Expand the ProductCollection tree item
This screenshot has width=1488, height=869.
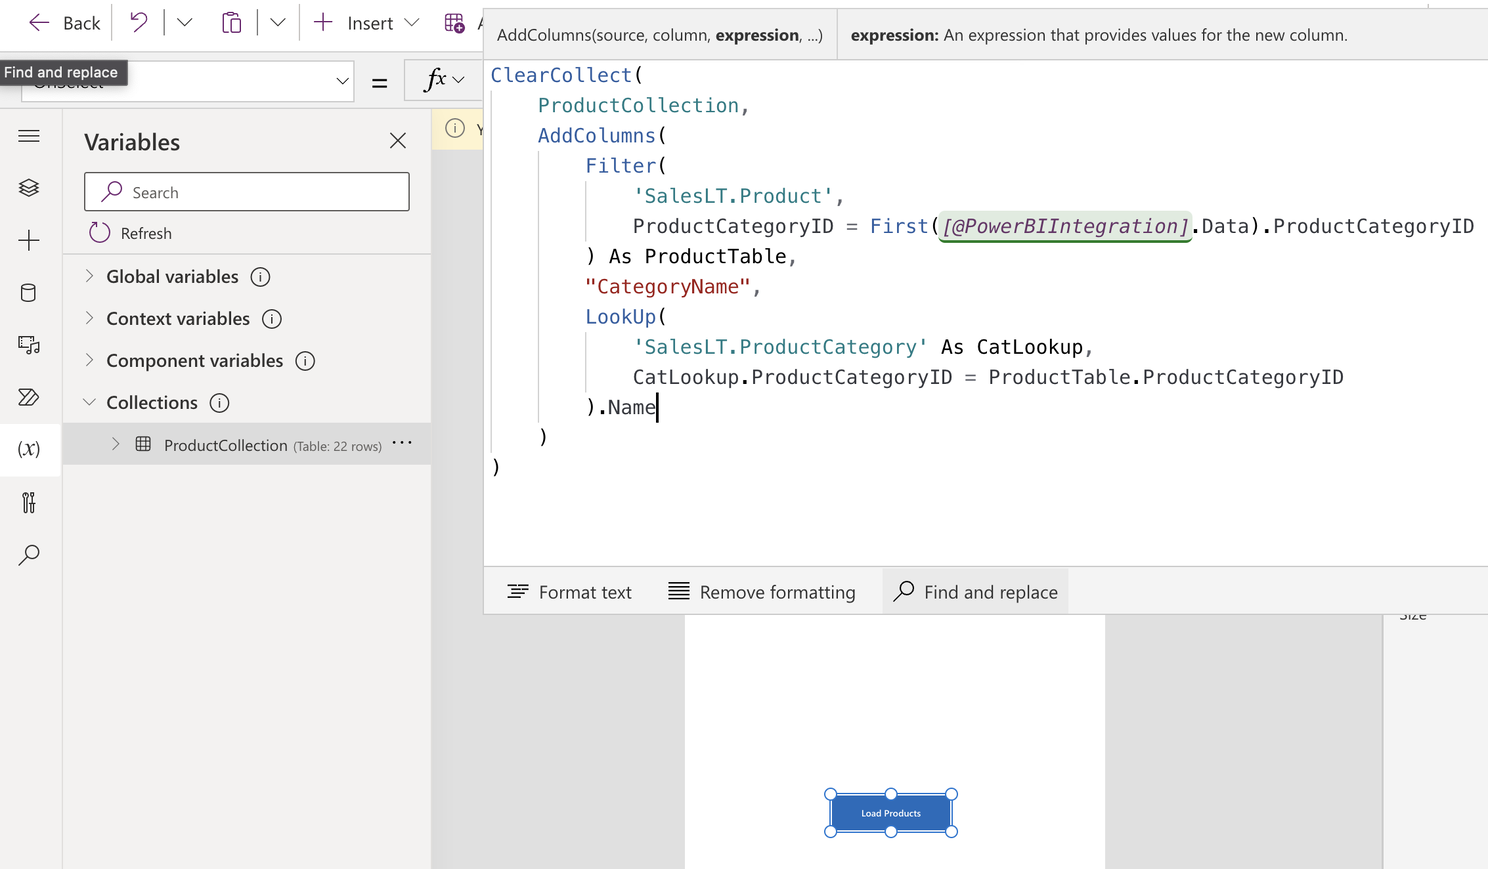click(x=115, y=444)
